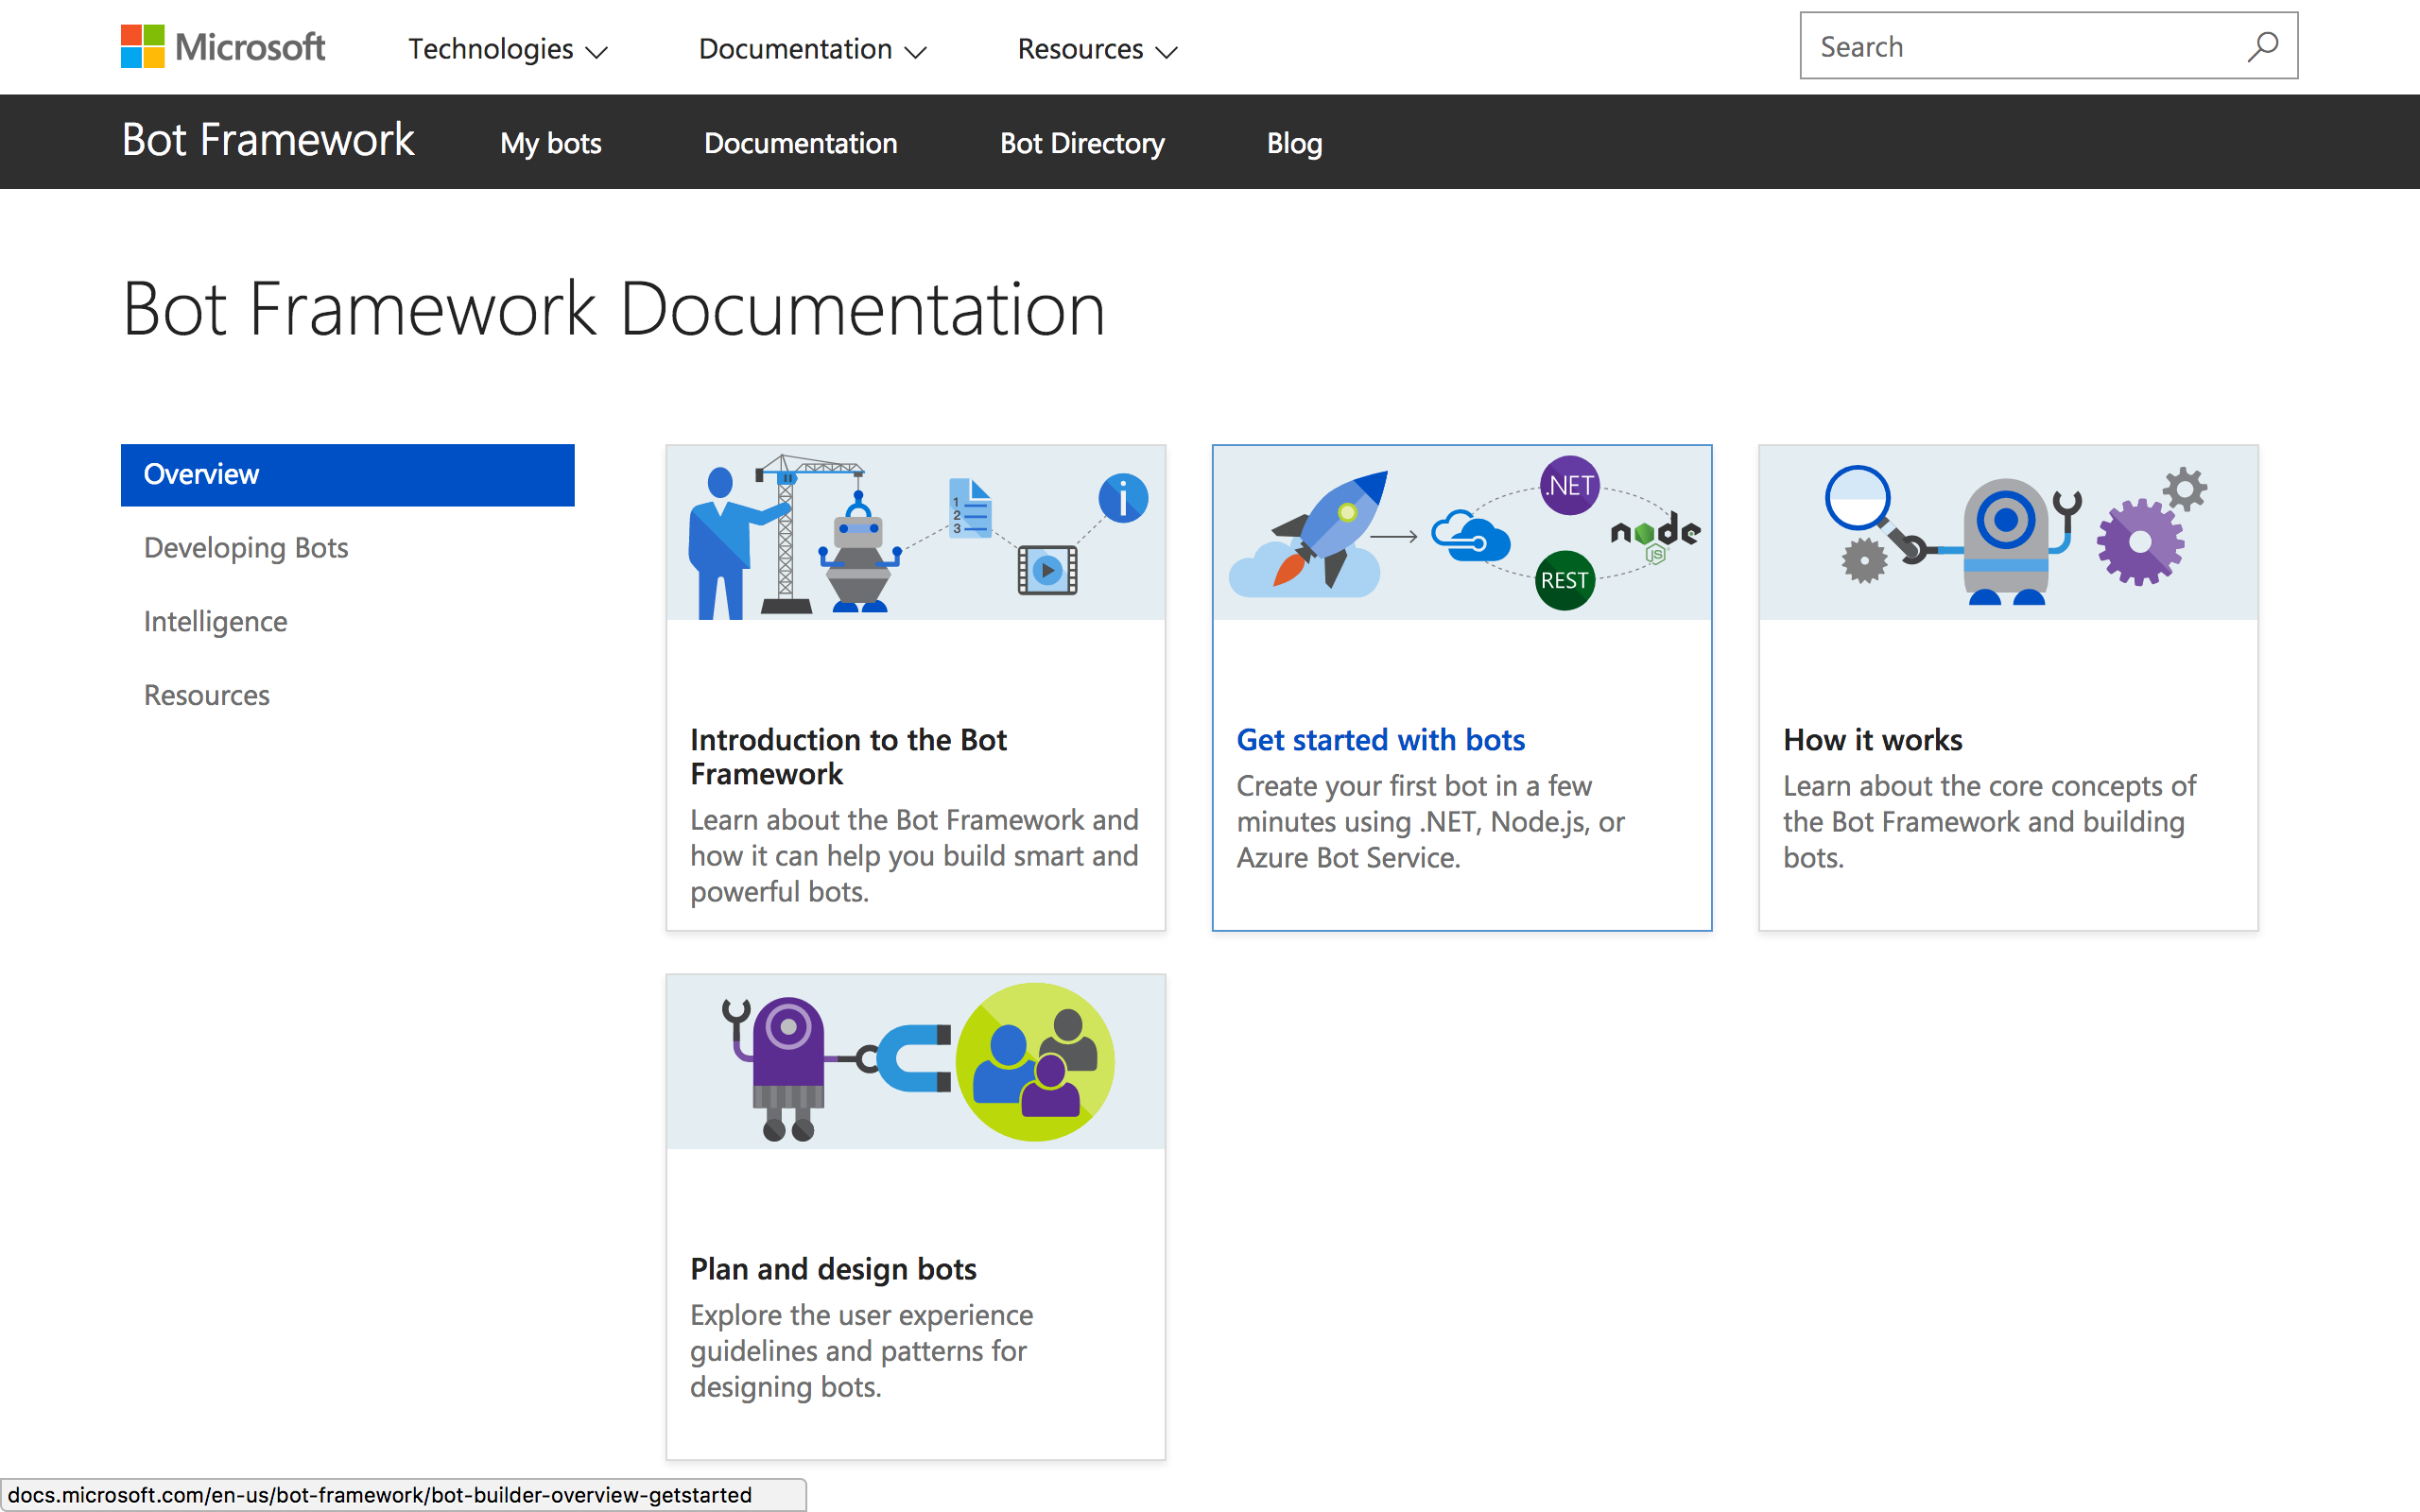The width and height of the screenshot is (2420, 1512).
Task: Select Intelligence in the sidebar
Action: pyautogui.click(x=215, y=621)
